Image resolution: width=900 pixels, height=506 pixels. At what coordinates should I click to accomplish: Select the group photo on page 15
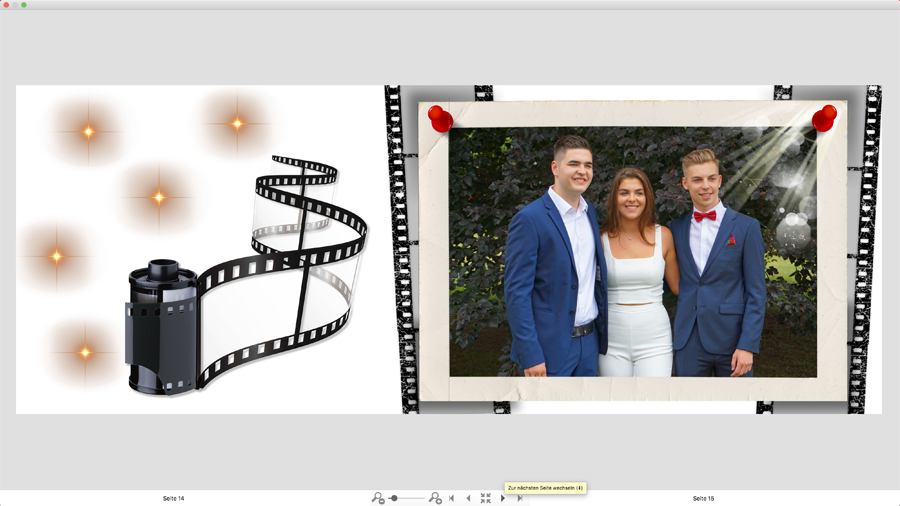(632, 252)
